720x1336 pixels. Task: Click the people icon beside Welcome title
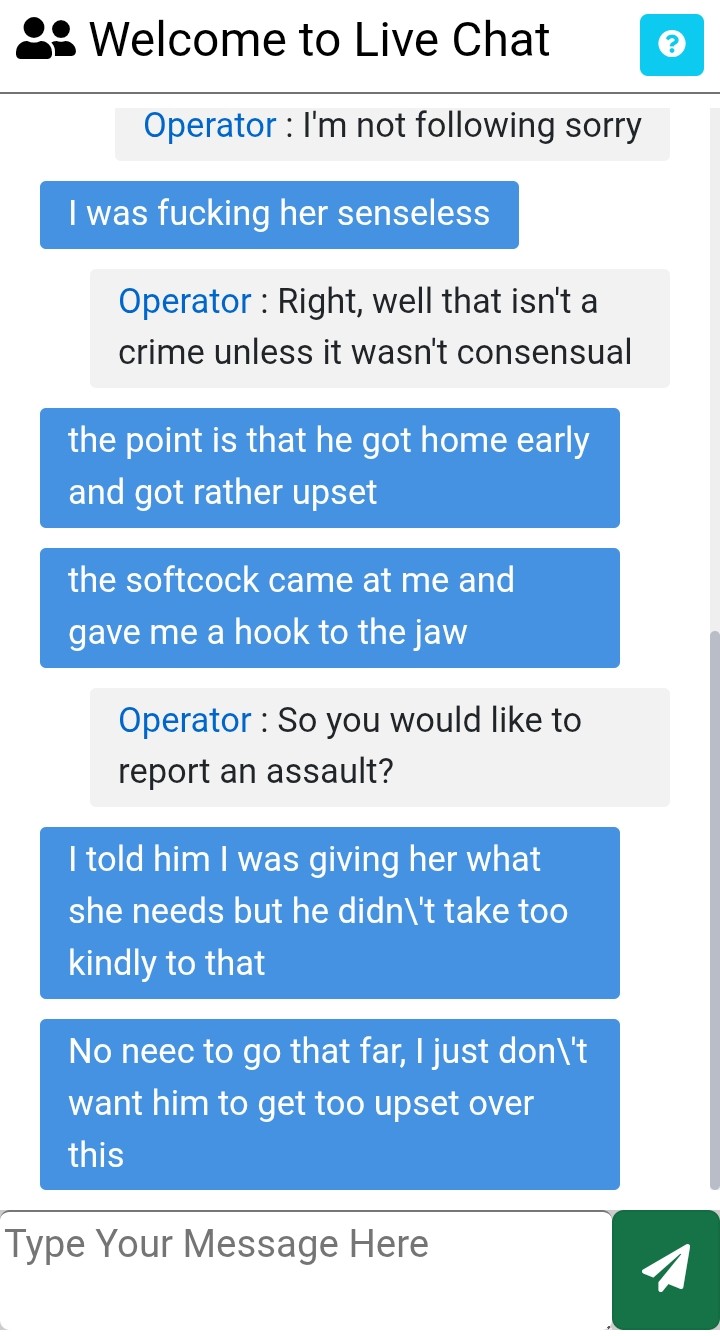(x=46, y=40)
